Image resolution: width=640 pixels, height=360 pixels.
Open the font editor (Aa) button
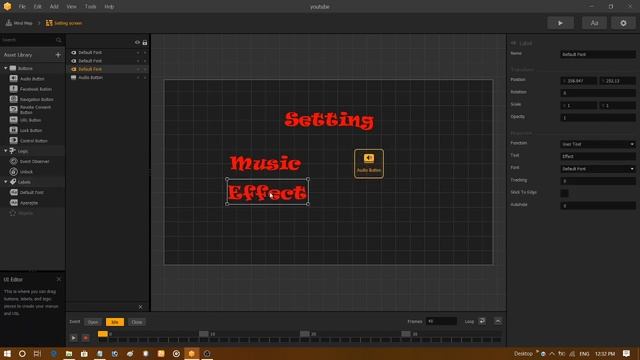click(594, 23)
